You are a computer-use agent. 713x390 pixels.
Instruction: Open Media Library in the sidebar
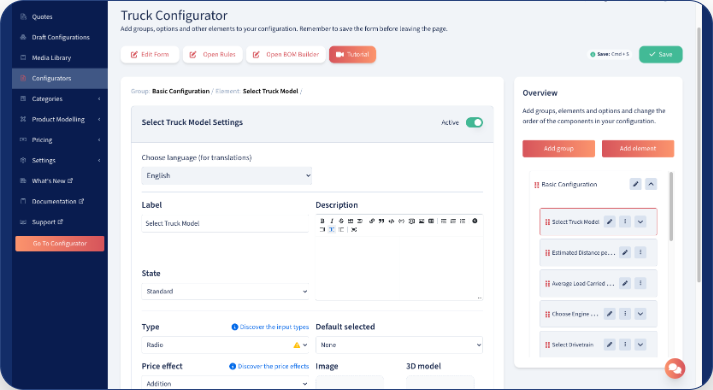pos(60,58)
